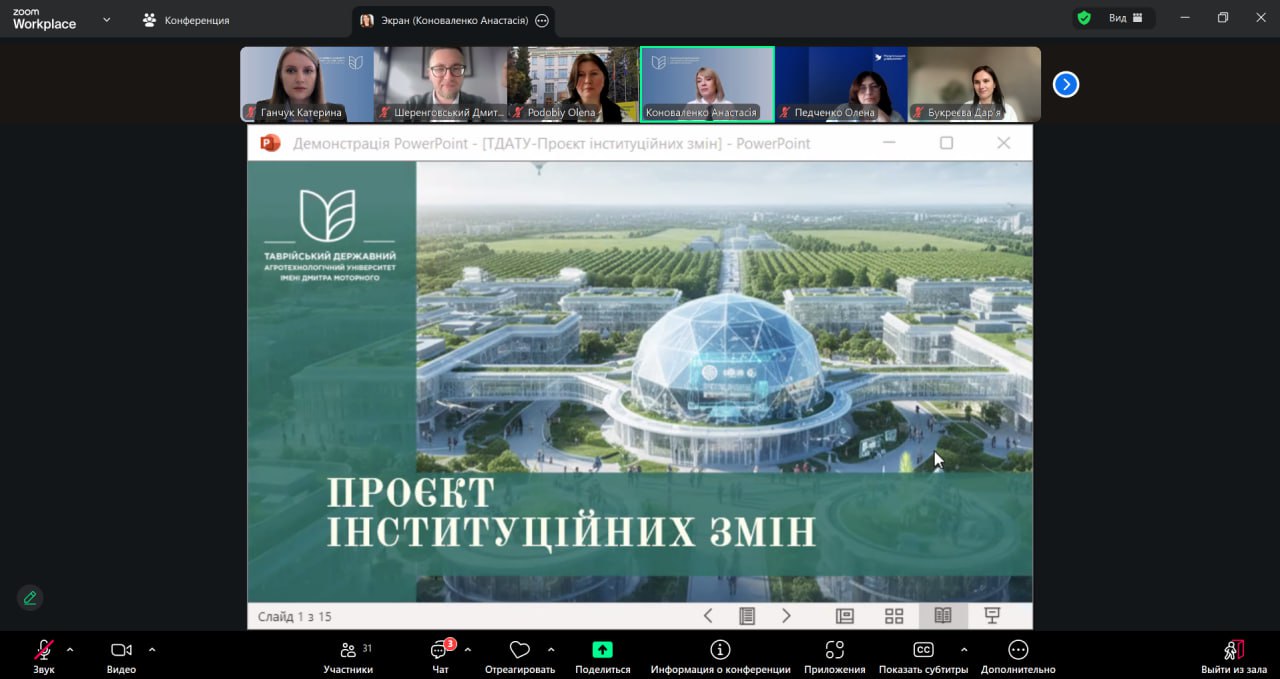Viewport: 1280px width, 679px height.
Task: Open the Чат chat panel
Action: click(440, 657)
